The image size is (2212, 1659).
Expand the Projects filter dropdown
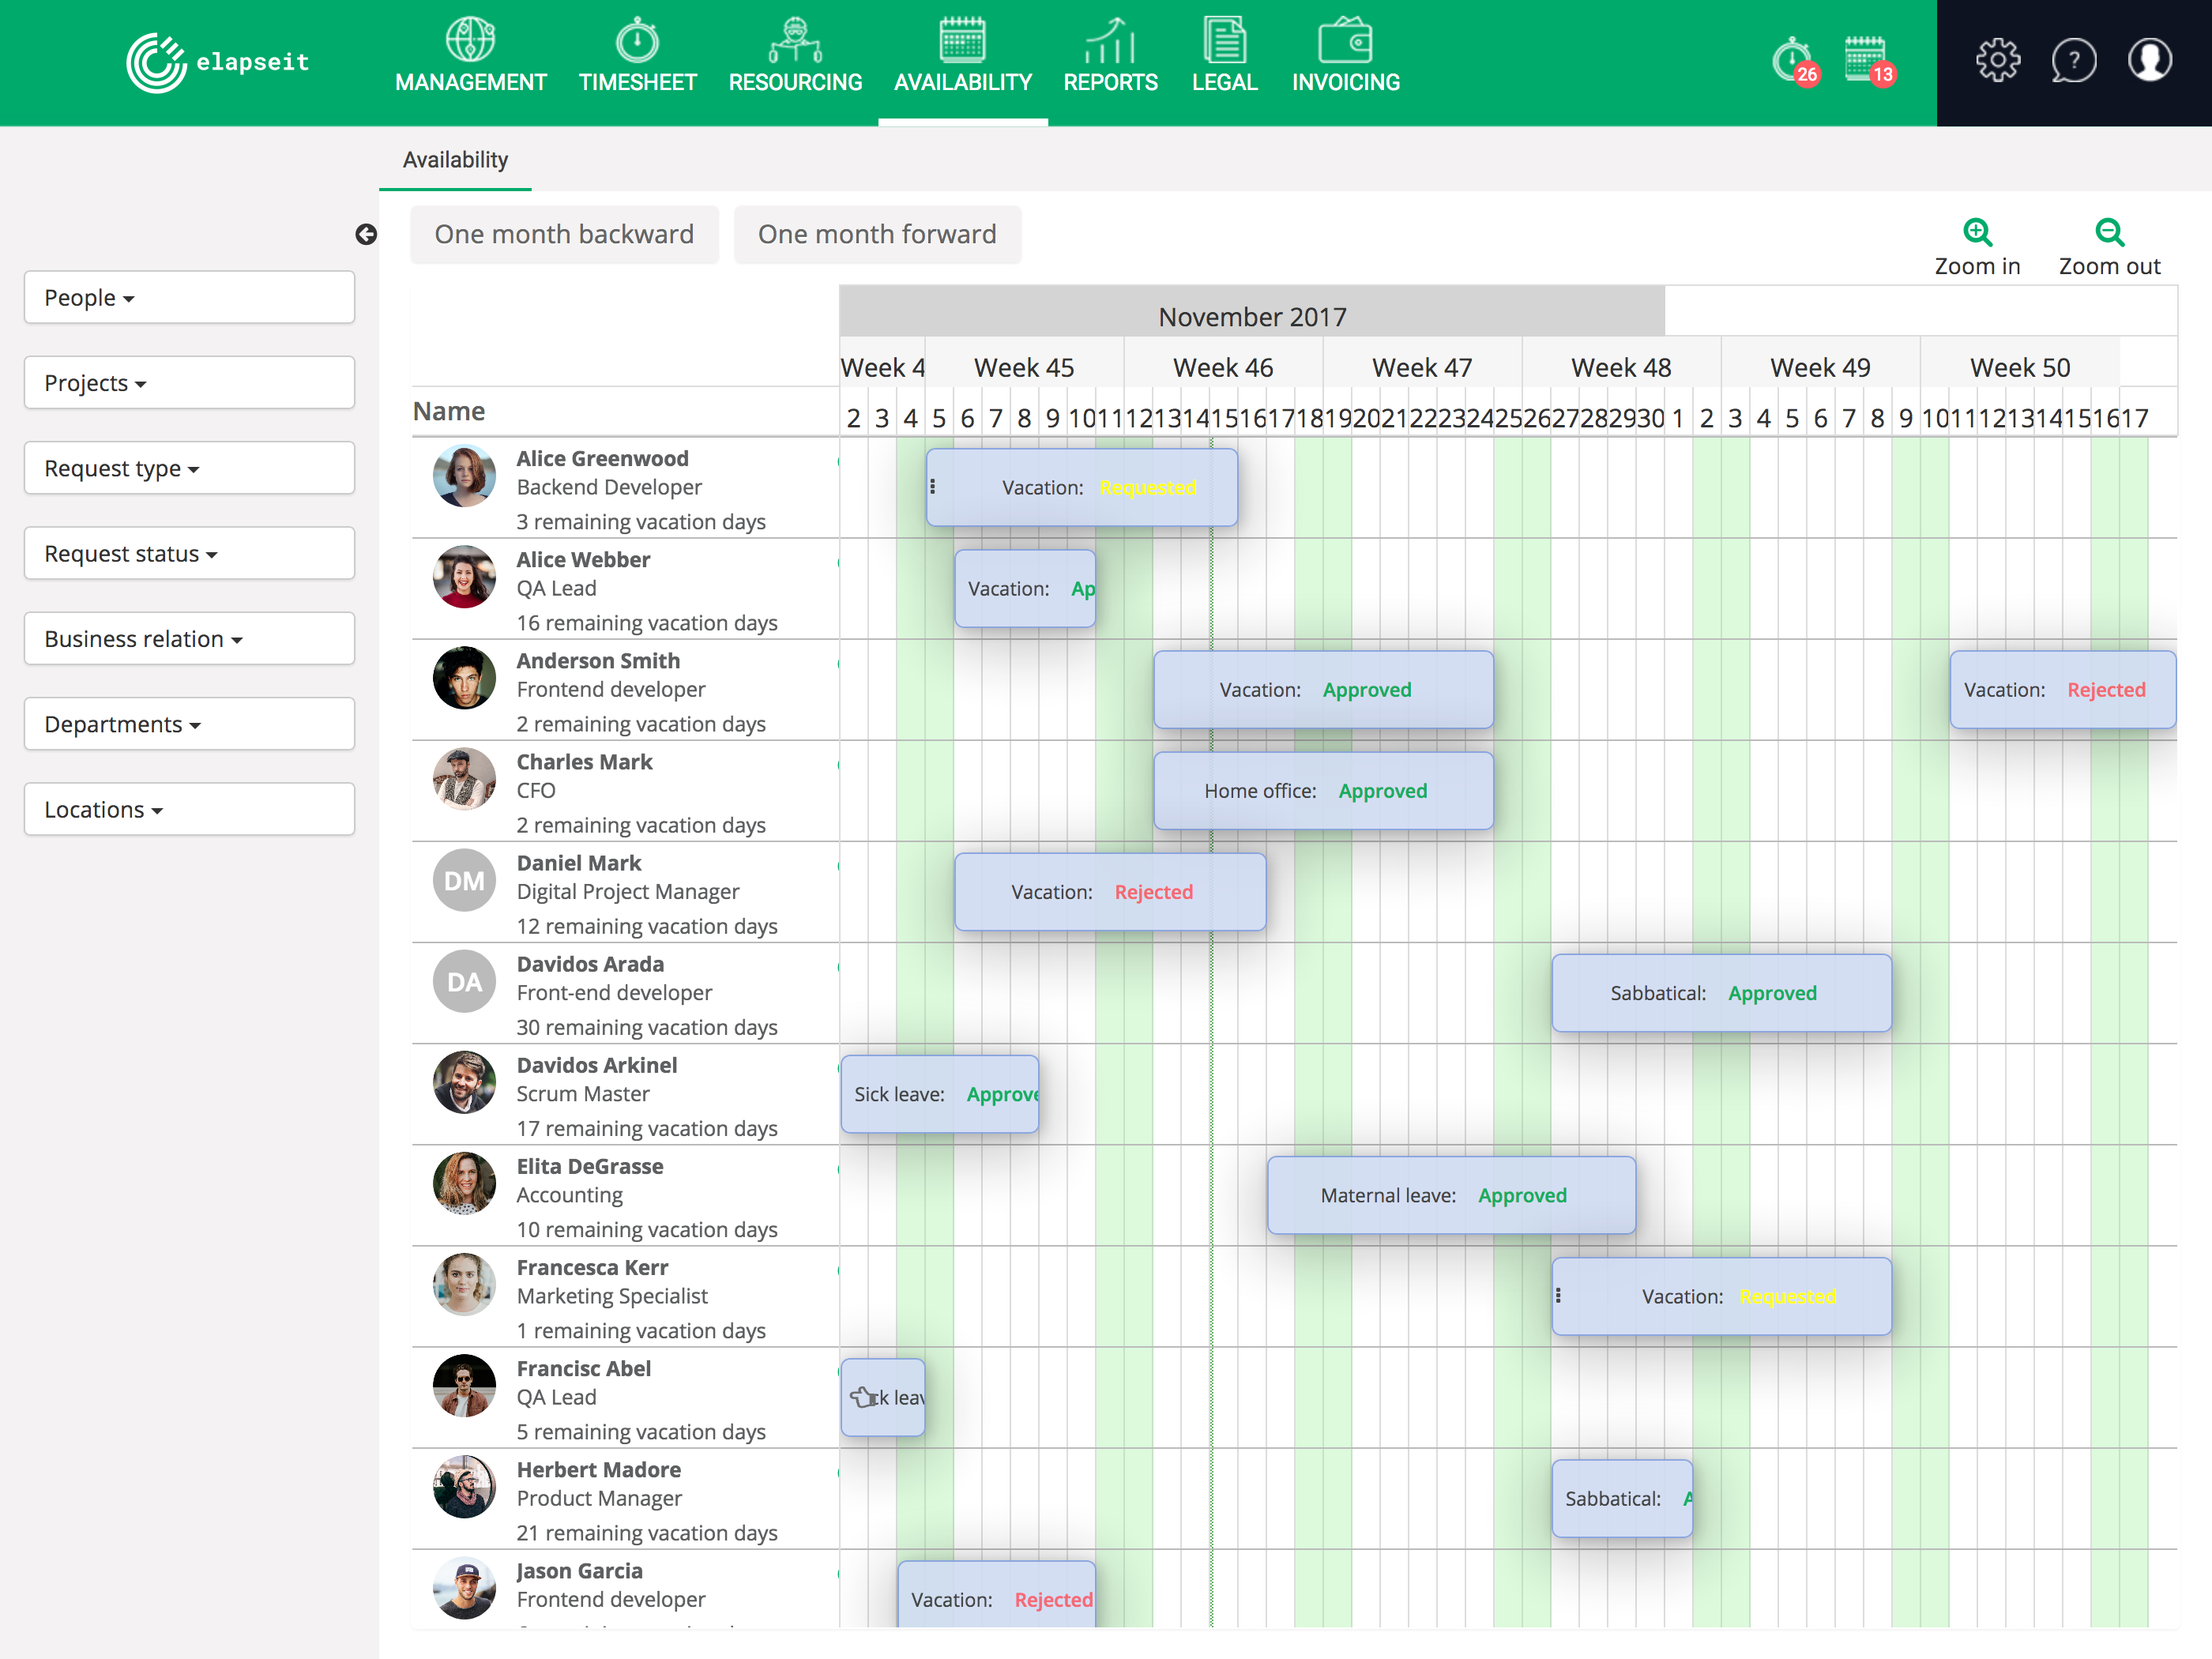189,382
